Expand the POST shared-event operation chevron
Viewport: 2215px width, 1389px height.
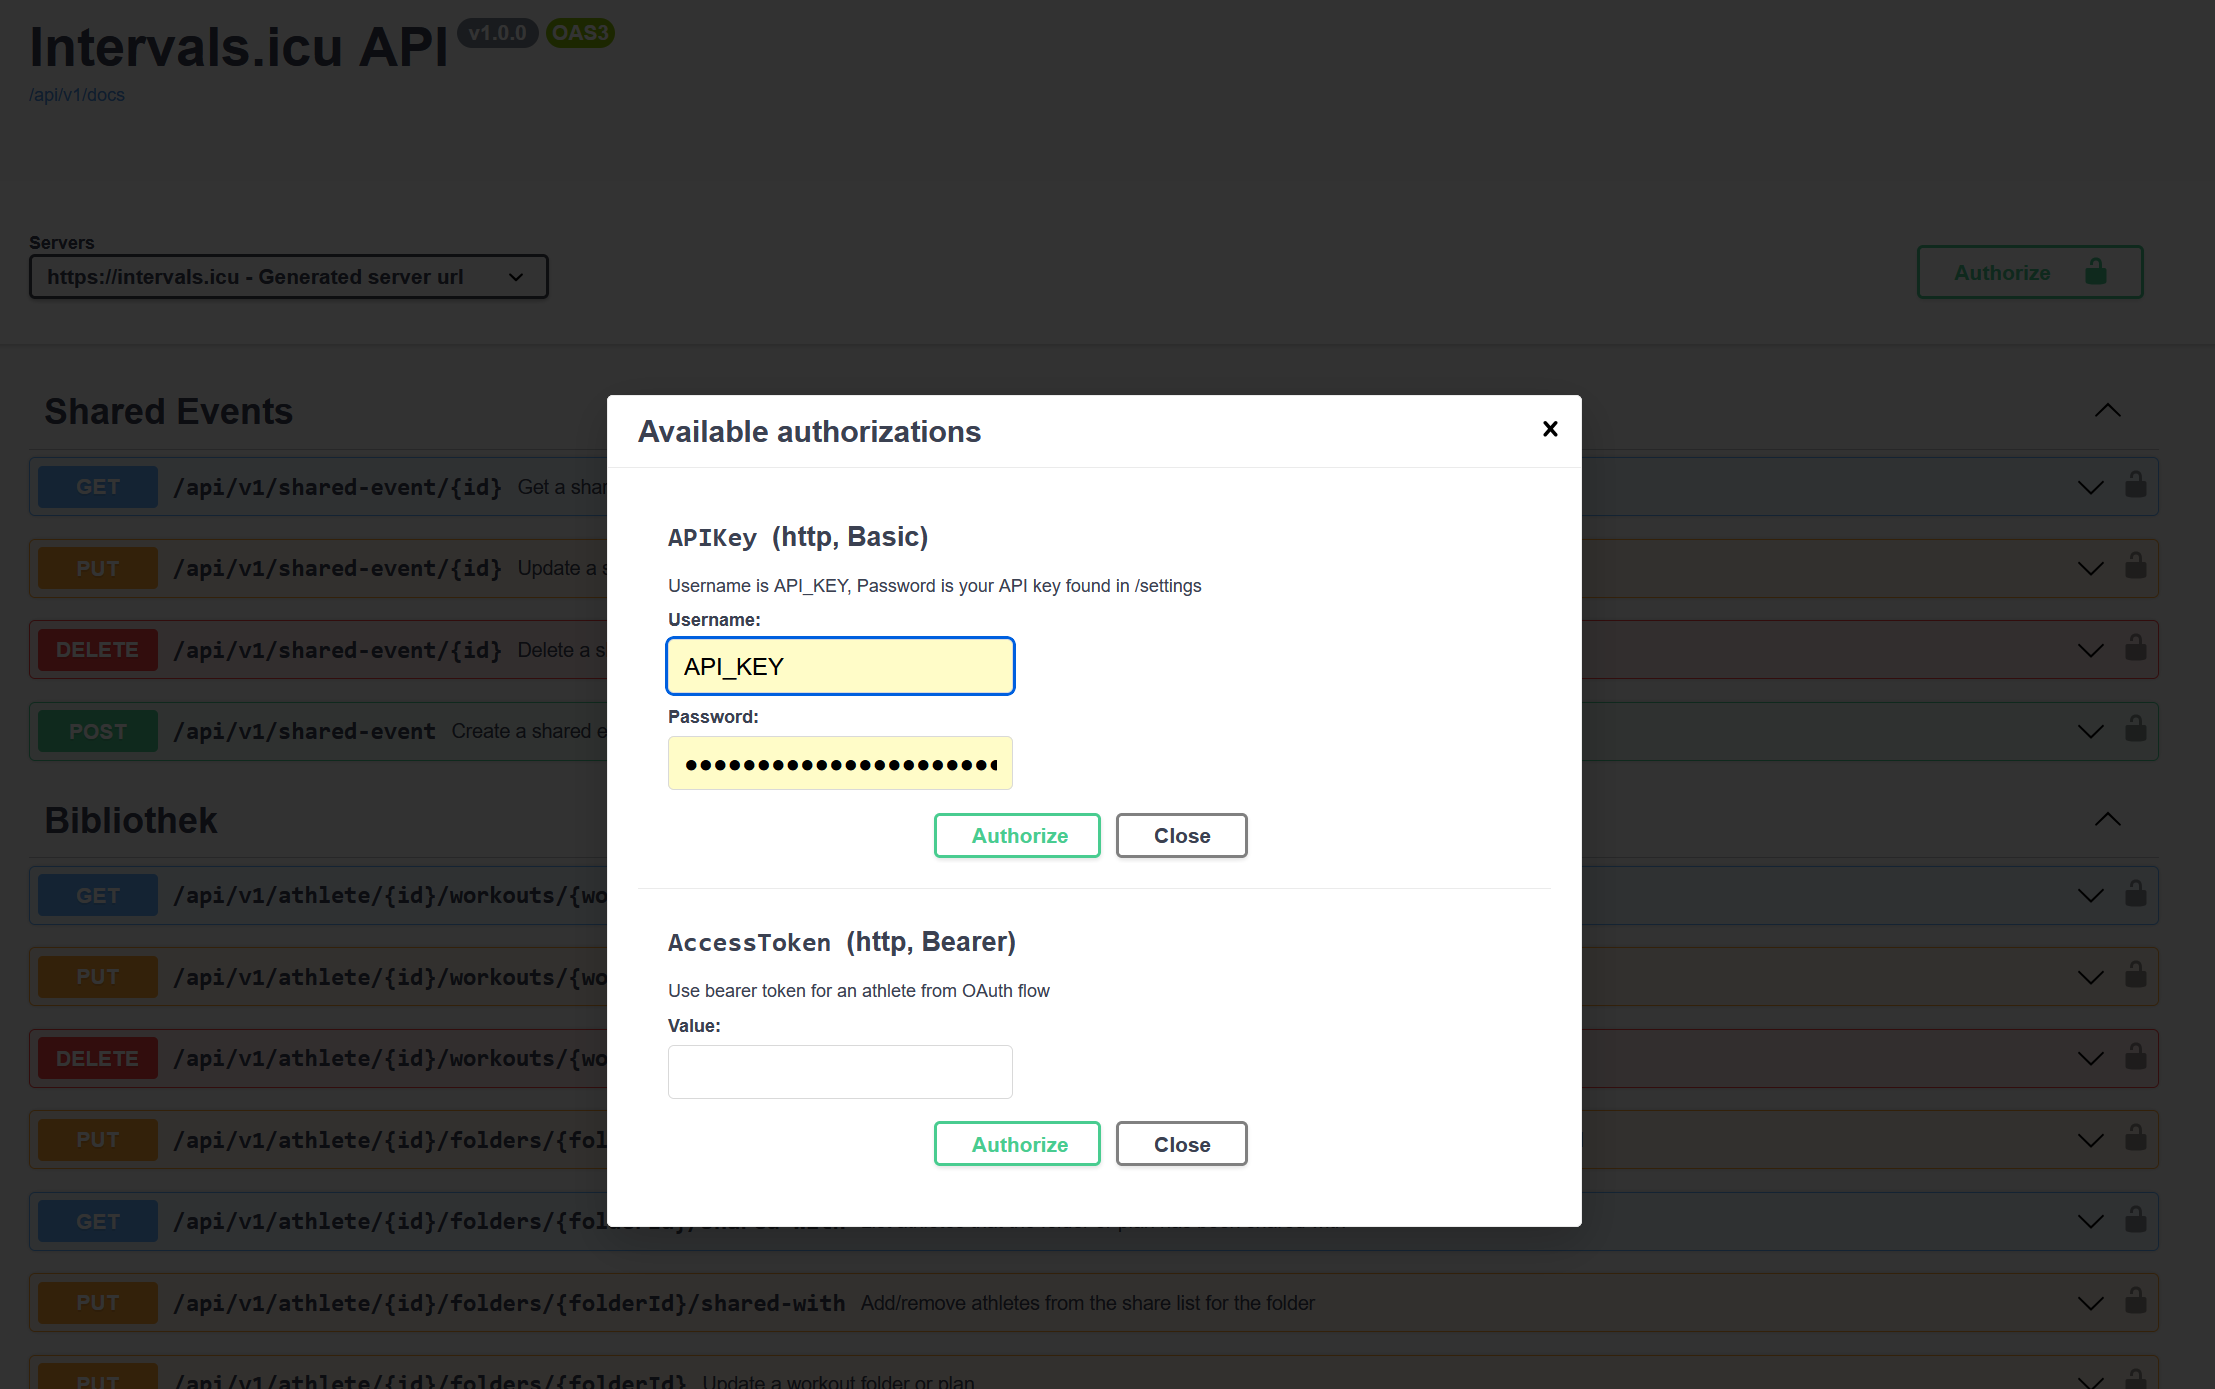pos(2090,731)
